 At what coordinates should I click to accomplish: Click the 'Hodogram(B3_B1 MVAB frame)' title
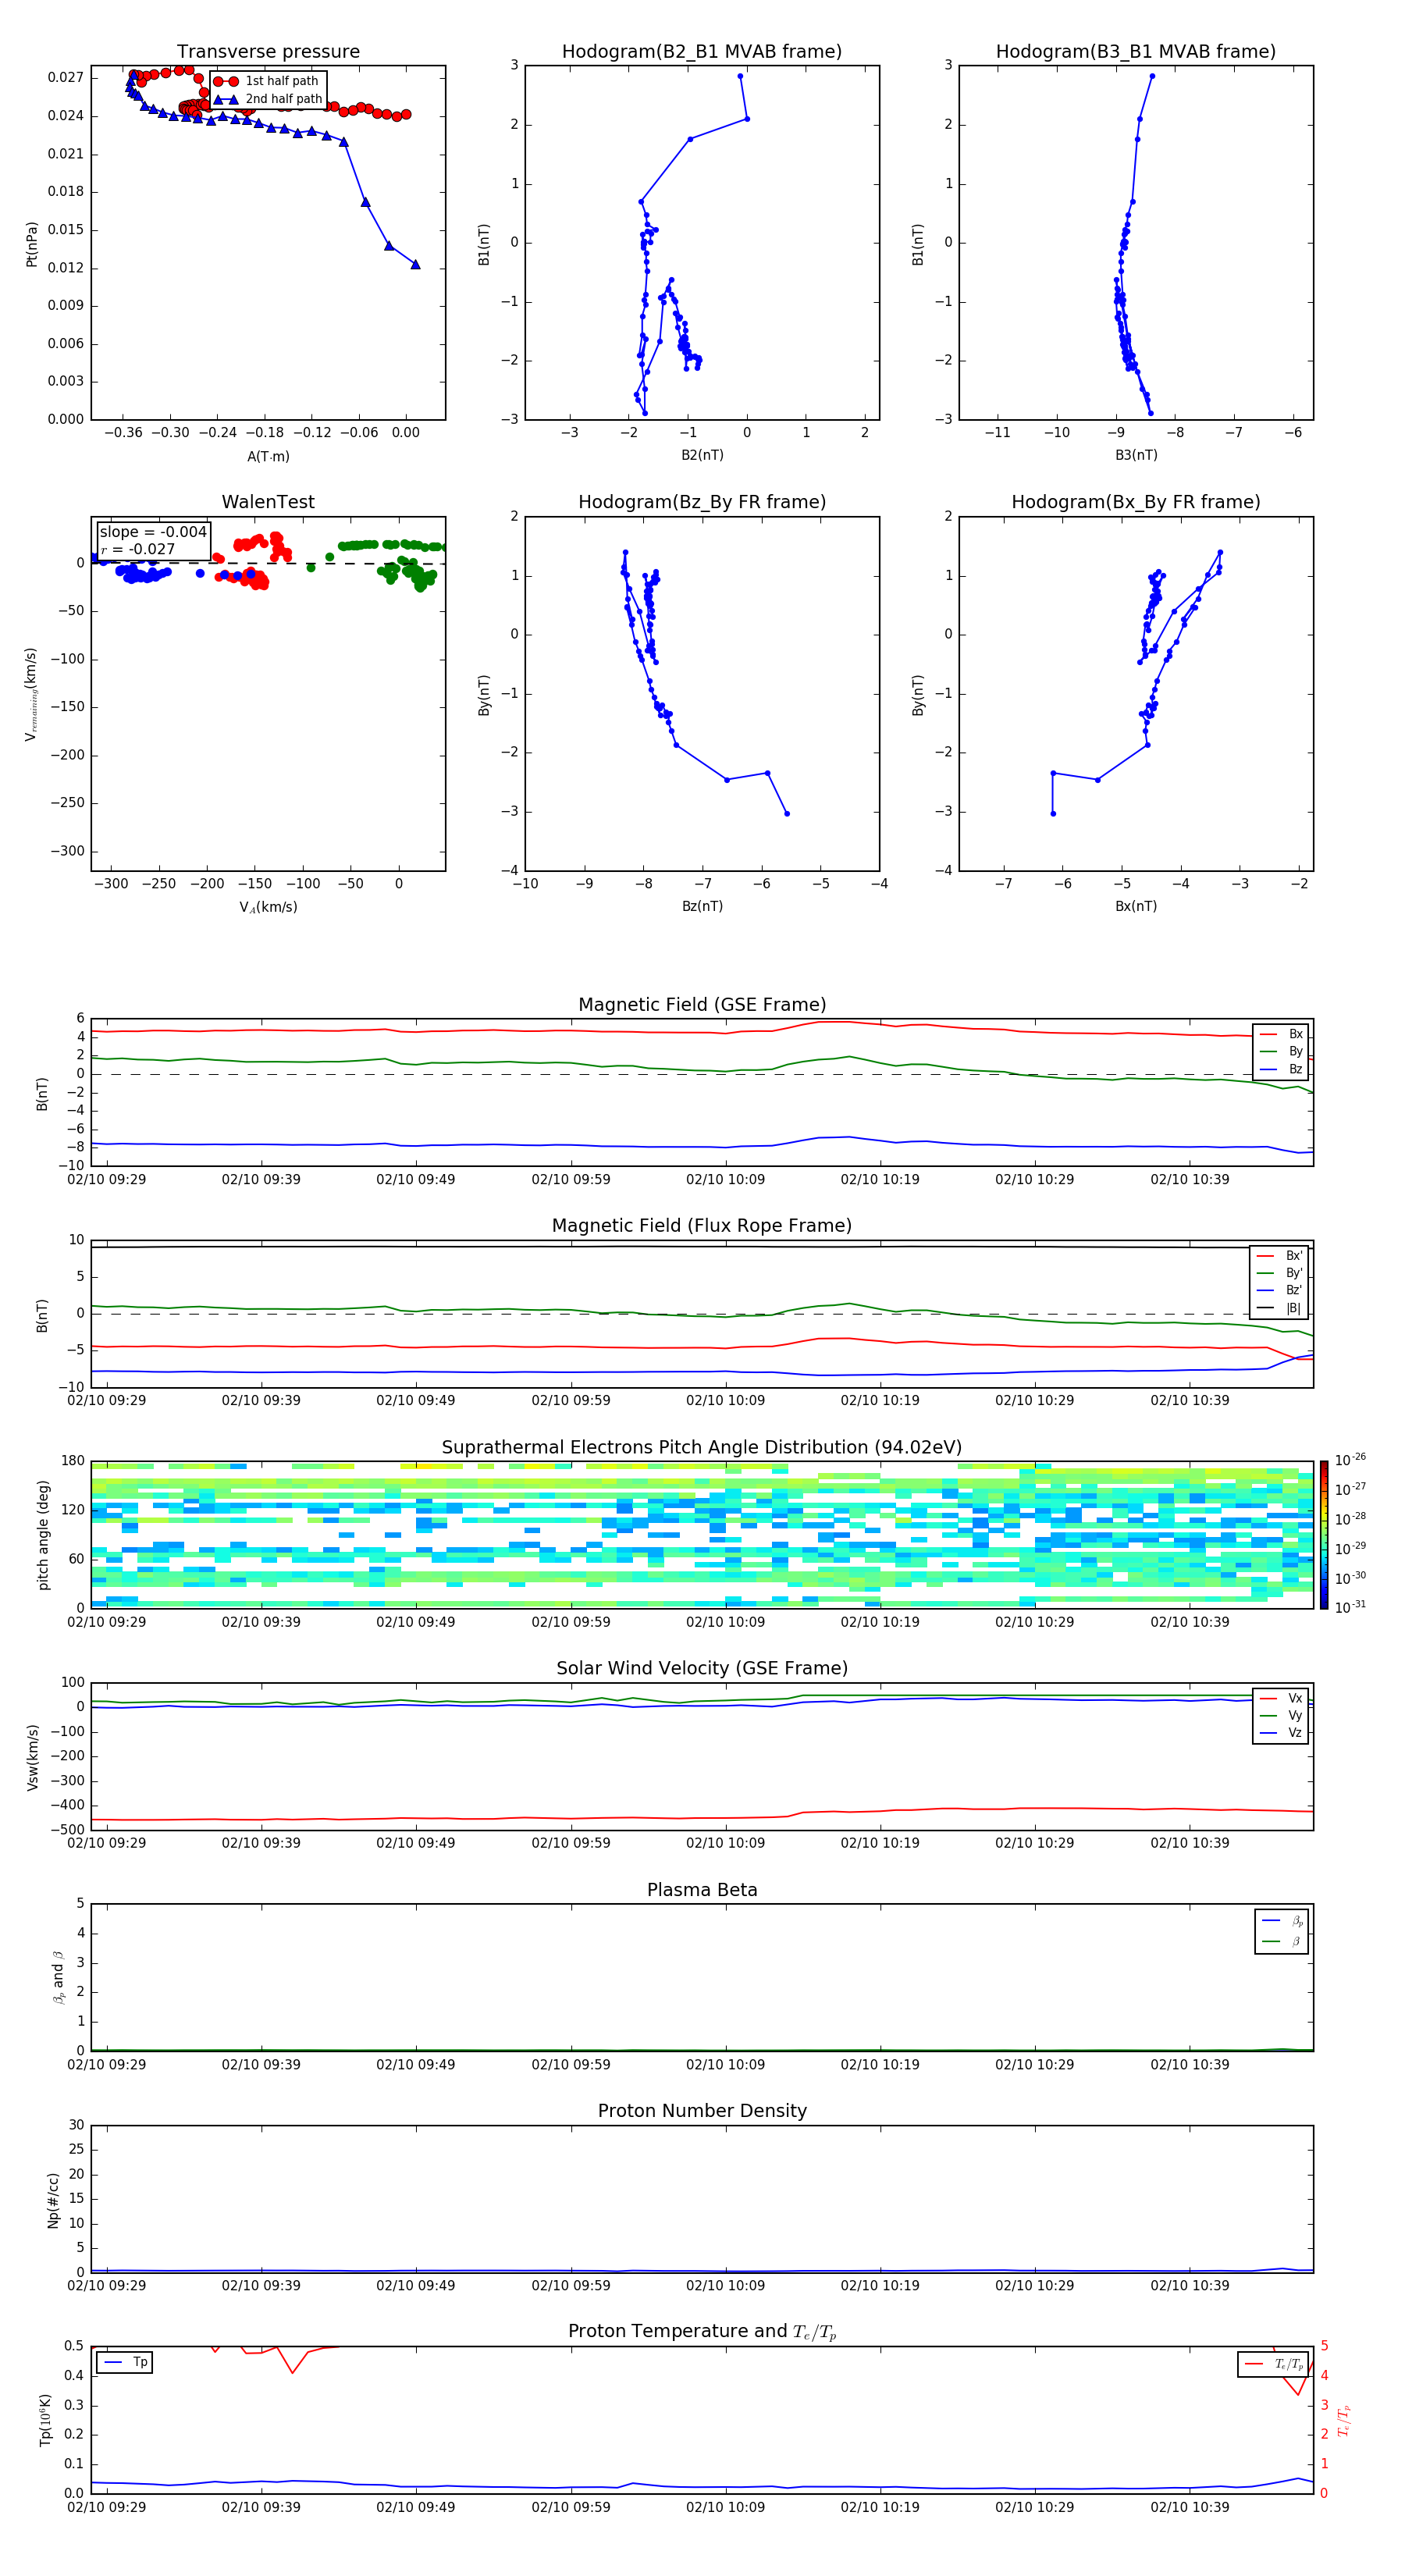pos(1136,52)
